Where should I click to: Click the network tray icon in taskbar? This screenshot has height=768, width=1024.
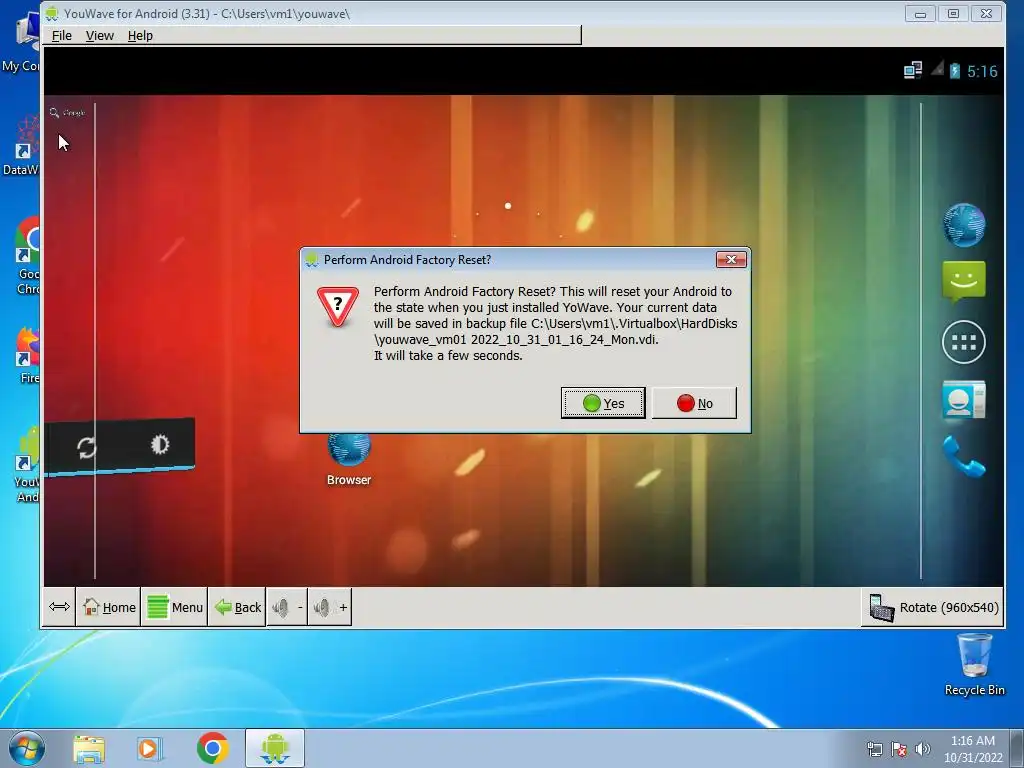pos(874,749)
